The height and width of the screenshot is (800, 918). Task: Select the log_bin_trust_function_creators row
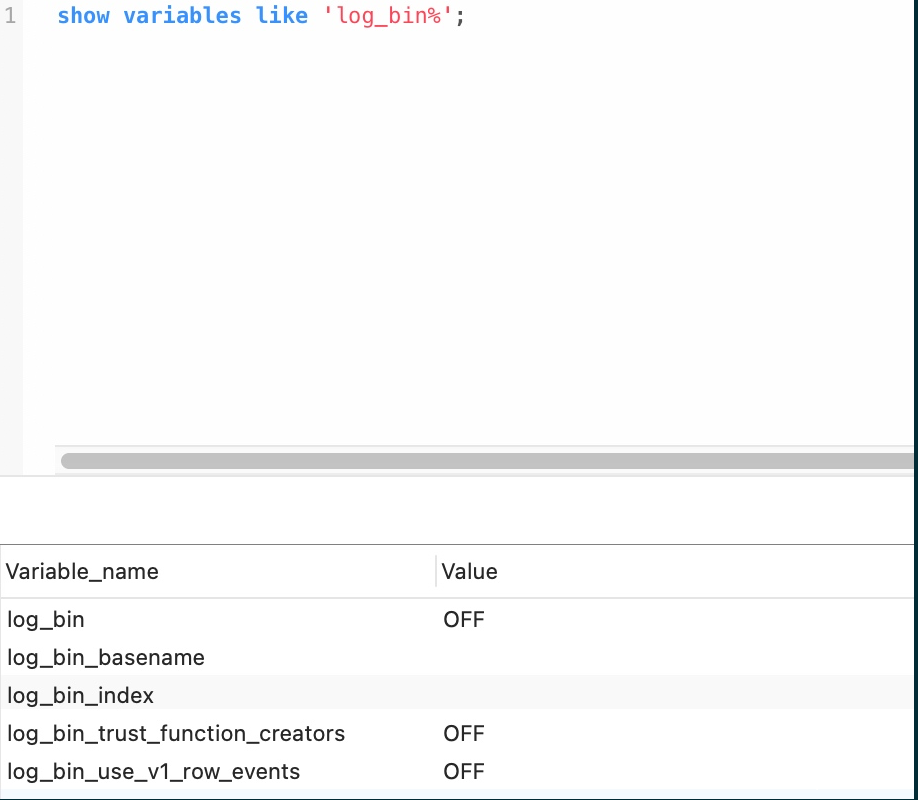pyautogui.click(x=176, y=734)
